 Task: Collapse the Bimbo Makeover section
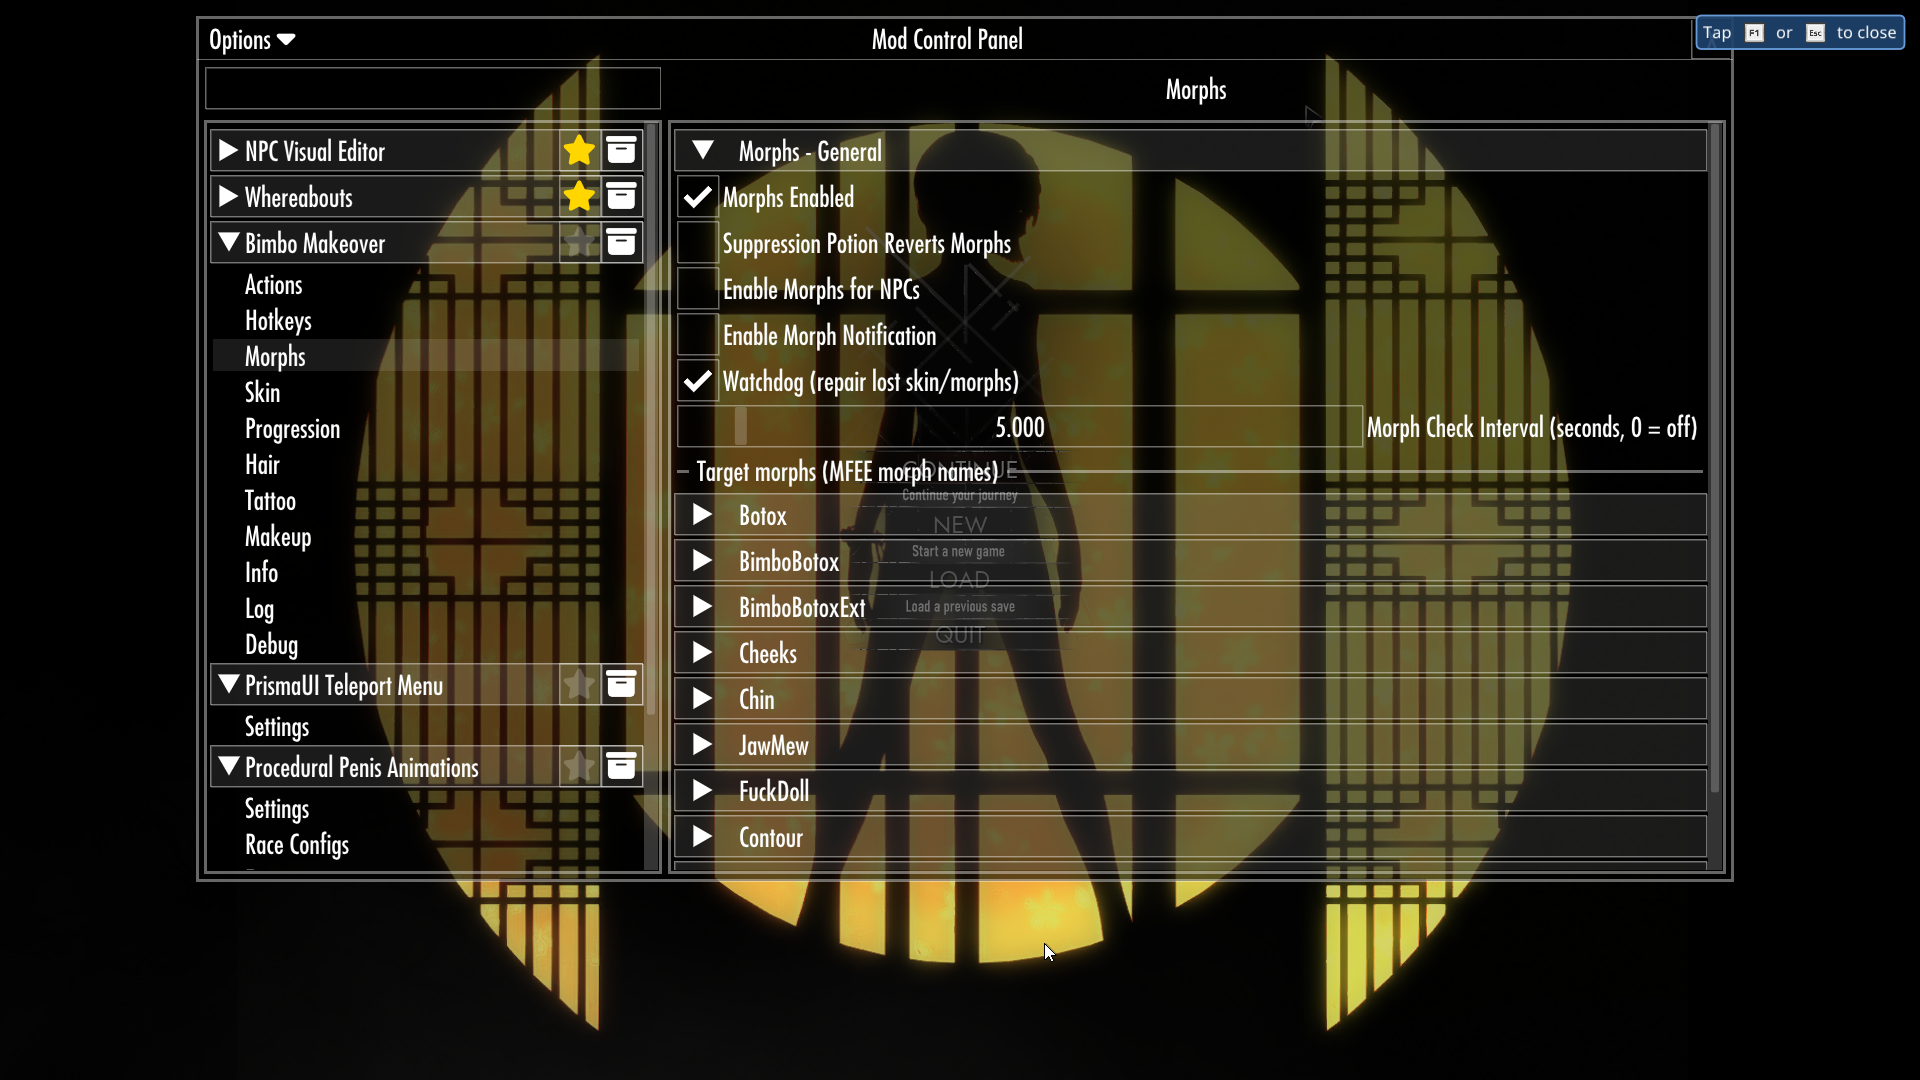228,243
